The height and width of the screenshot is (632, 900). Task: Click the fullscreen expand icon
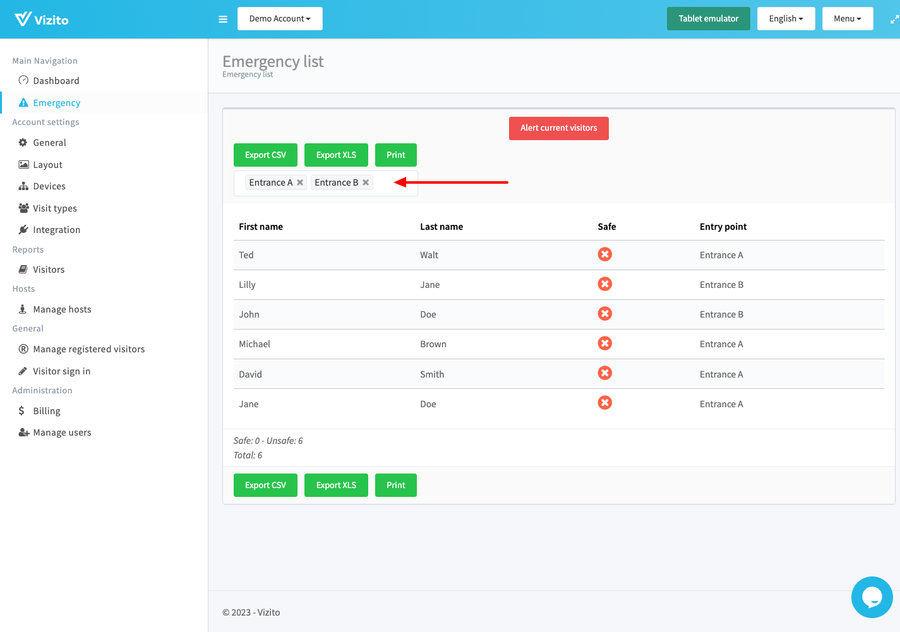tap(894, 19)
